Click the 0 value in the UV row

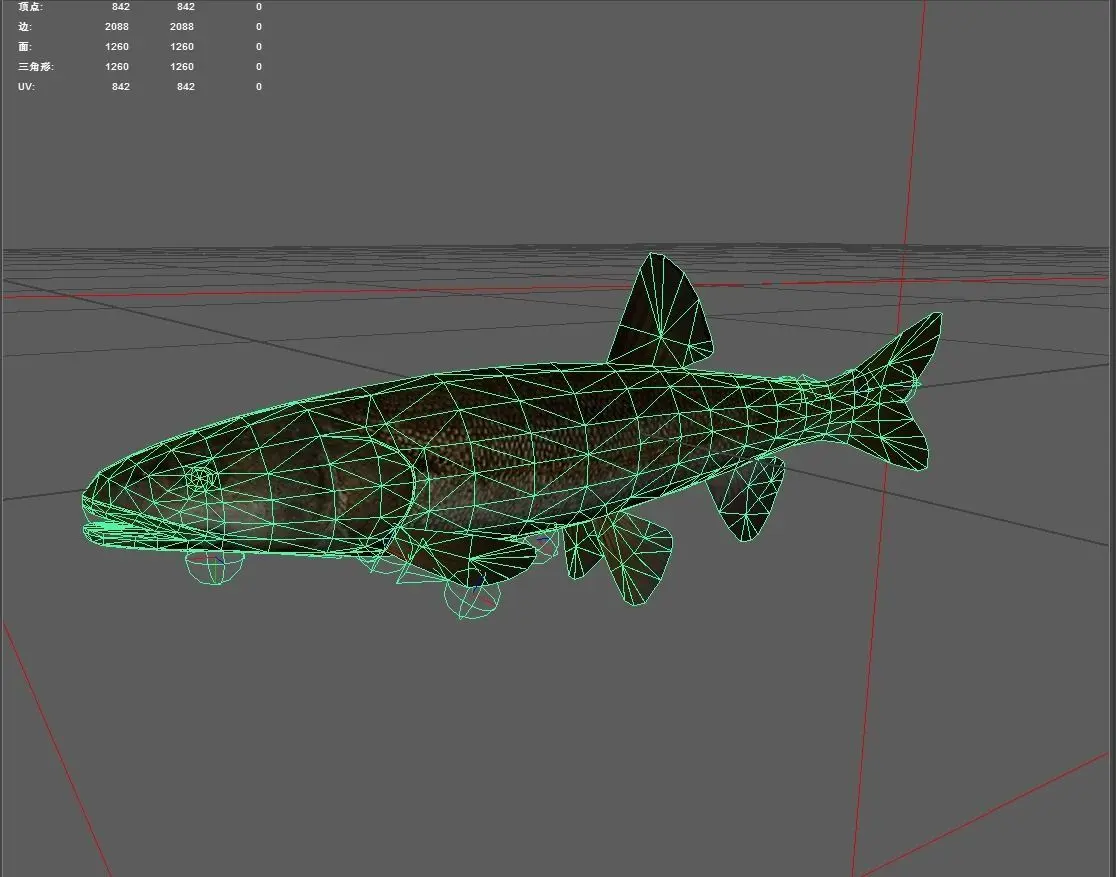pos(258,86)
